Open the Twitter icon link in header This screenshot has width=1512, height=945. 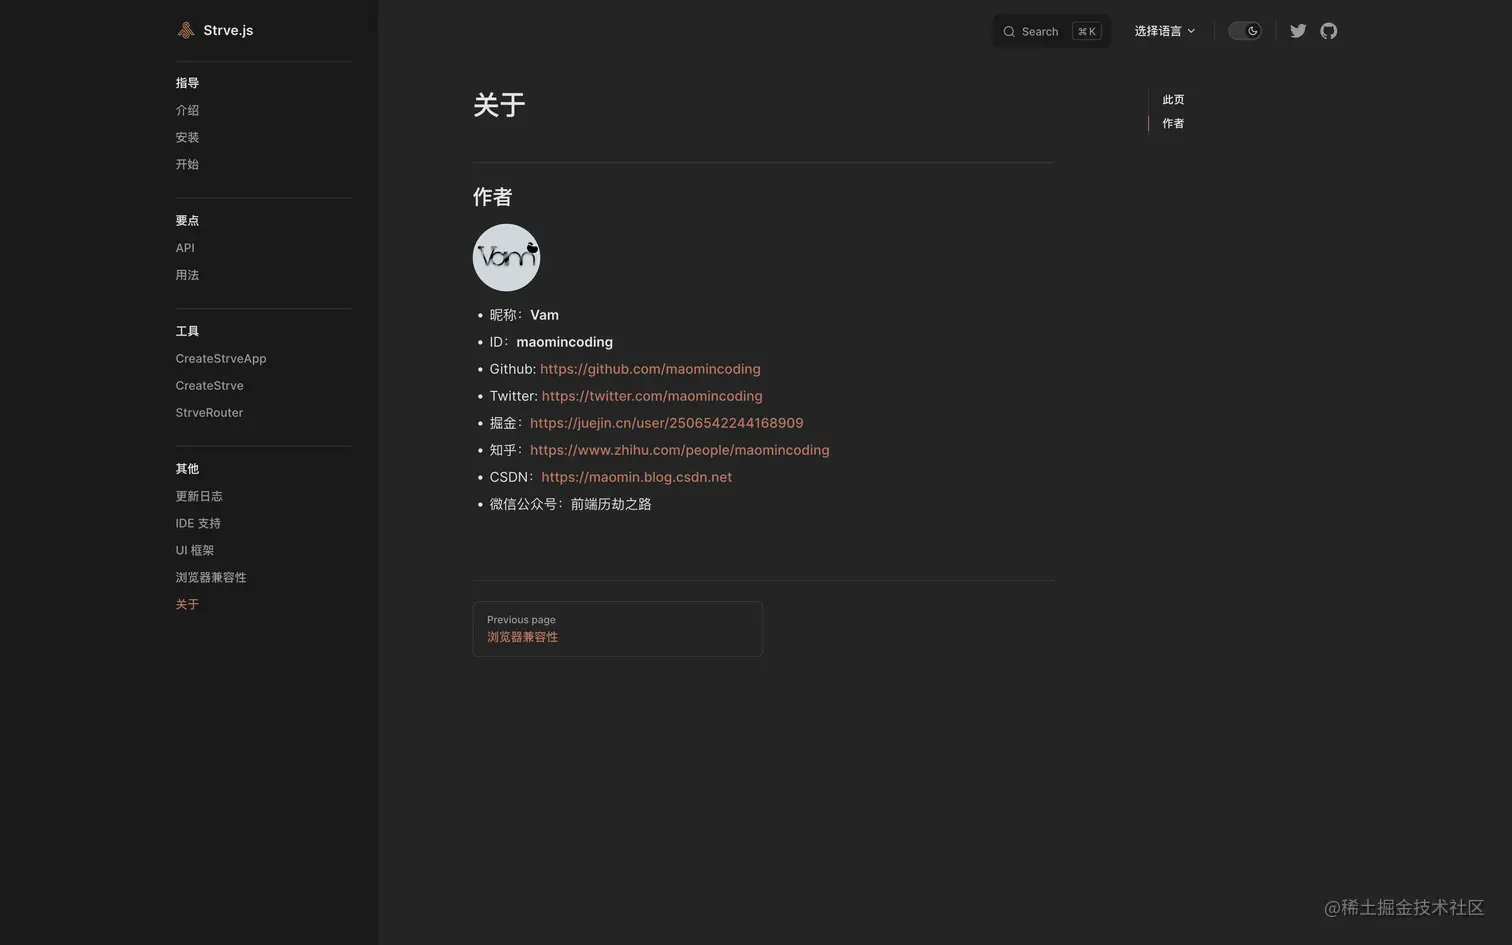point(1298,31)
